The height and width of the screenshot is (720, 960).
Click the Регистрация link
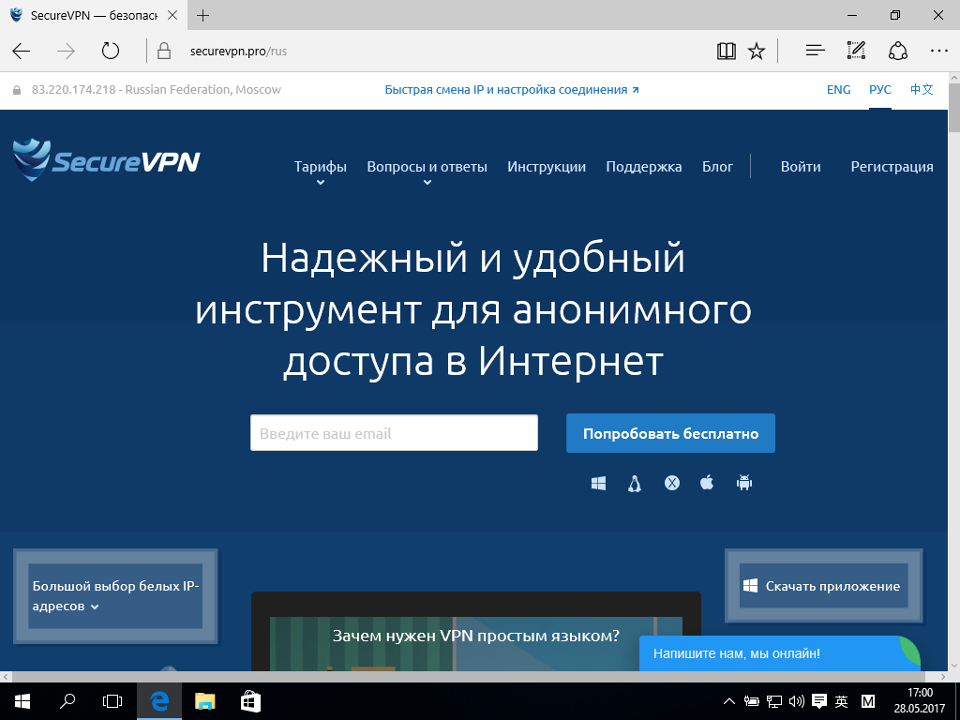click(x=891, y=167)
